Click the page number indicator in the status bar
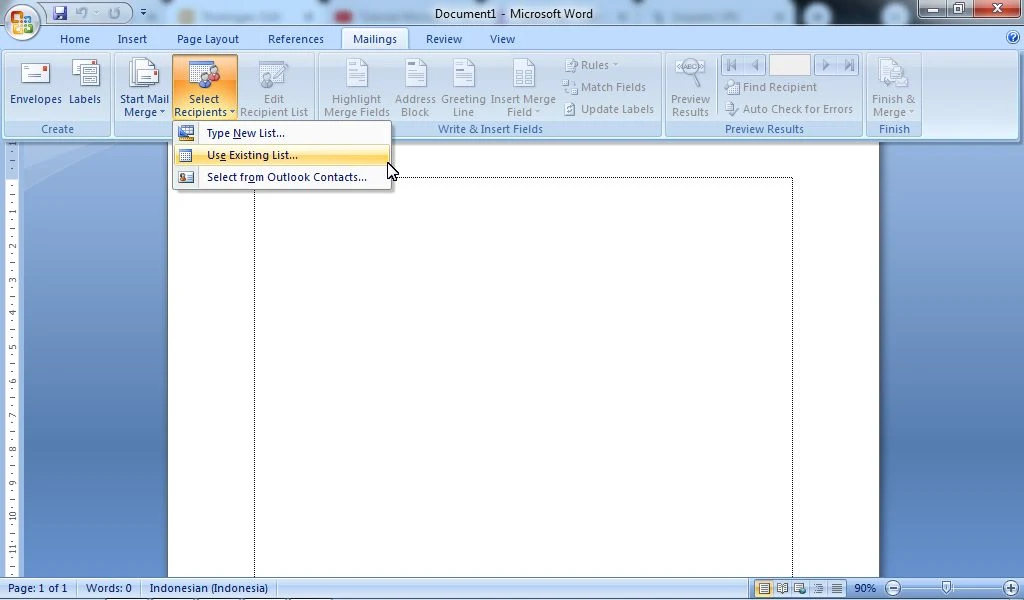This screenshot has height=600, width=1024. (x=37, y=588)
